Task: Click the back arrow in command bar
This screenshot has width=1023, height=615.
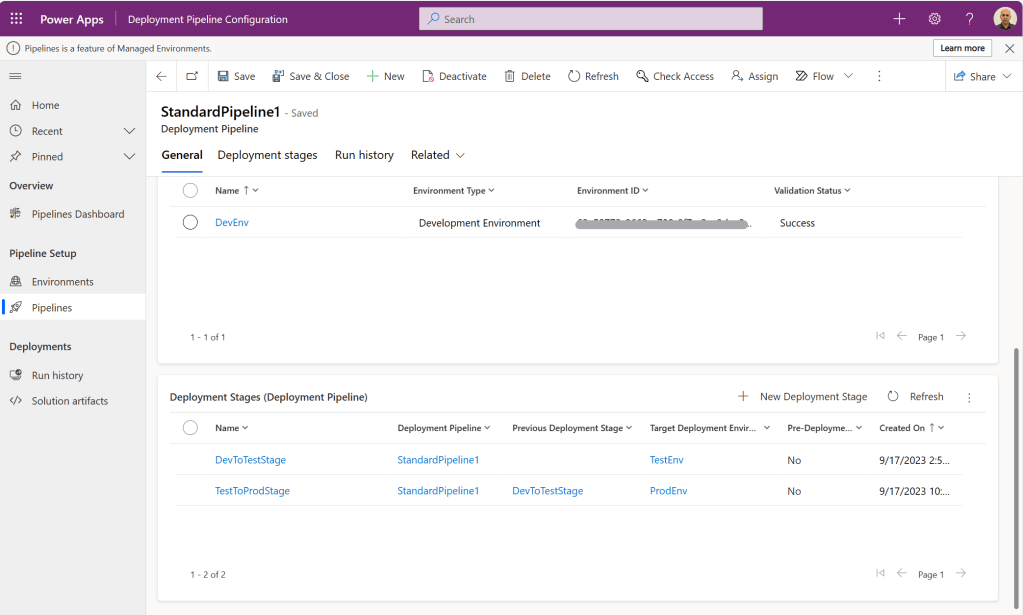Action: pos(162,76)
